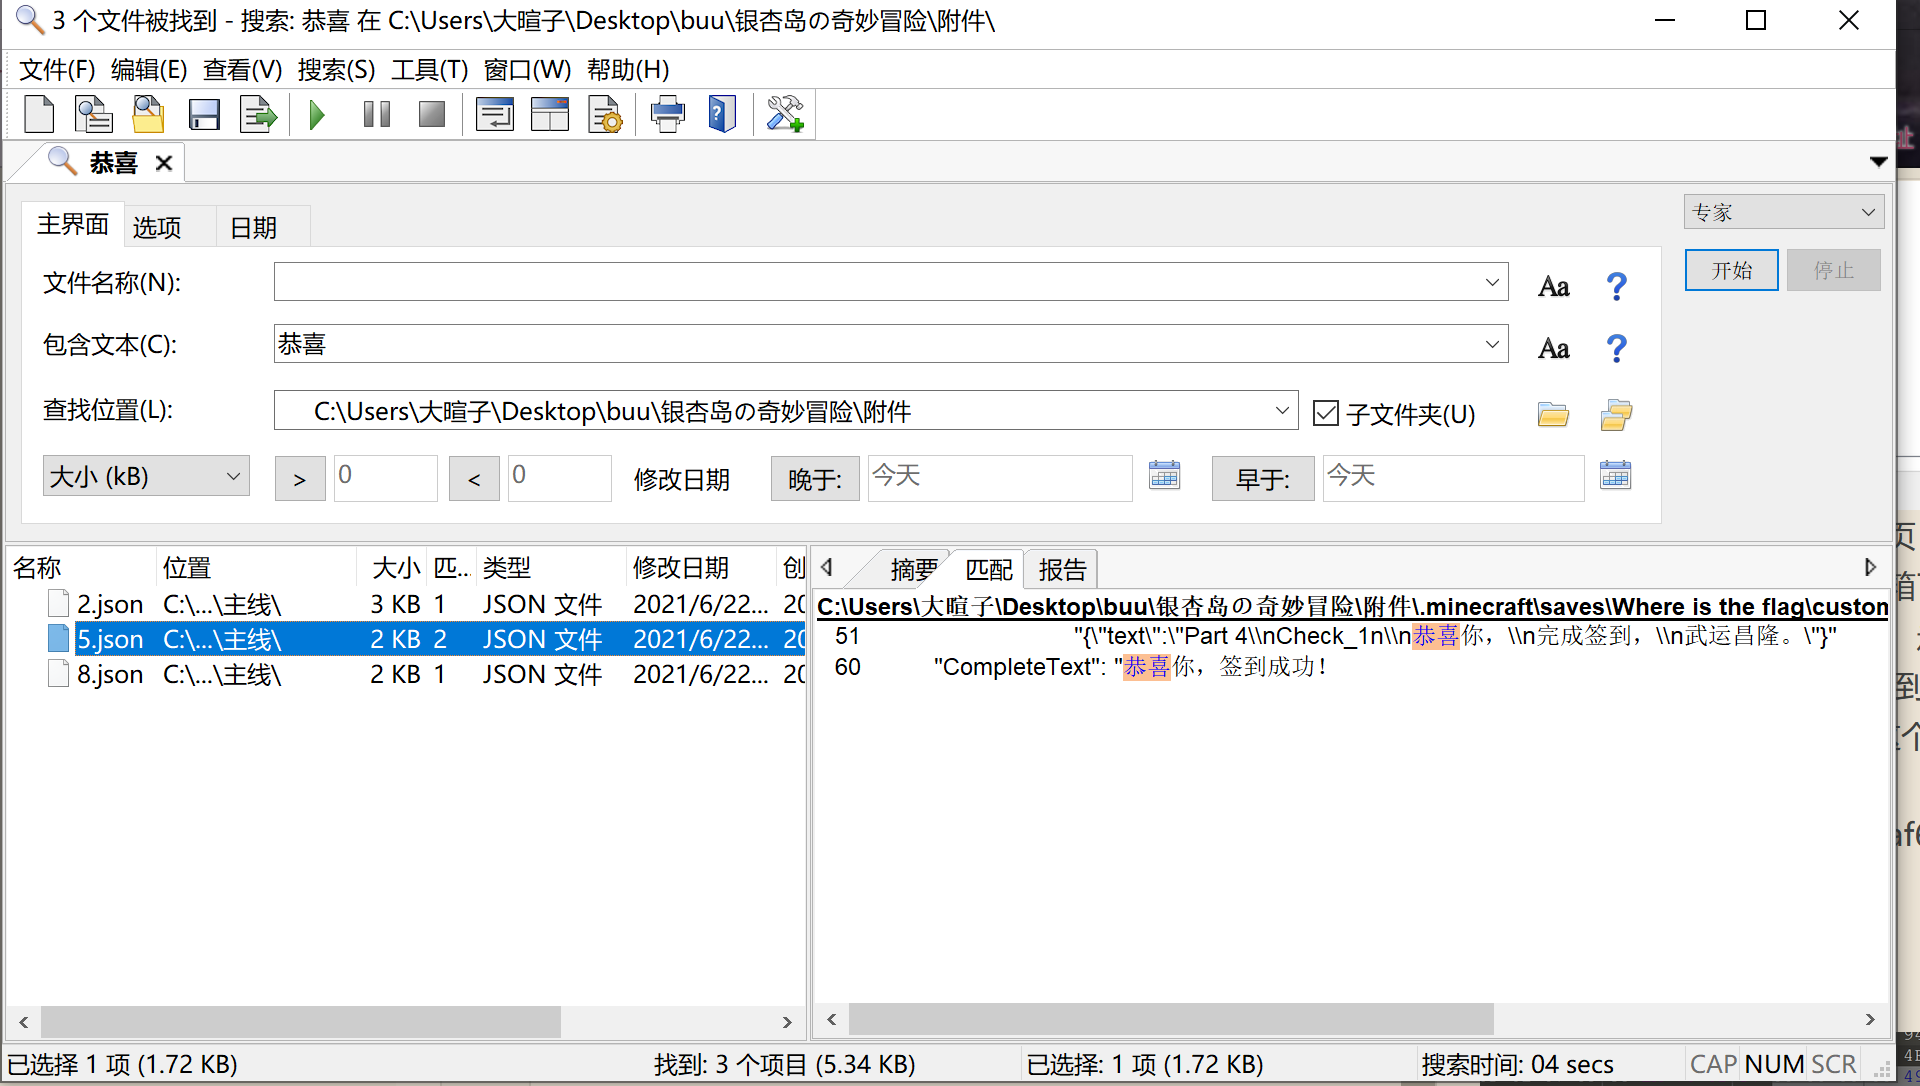Click the results pane horizontal scrollbar
This screenshot has width=1920, height=1086.
click(x=300, y=1021)
